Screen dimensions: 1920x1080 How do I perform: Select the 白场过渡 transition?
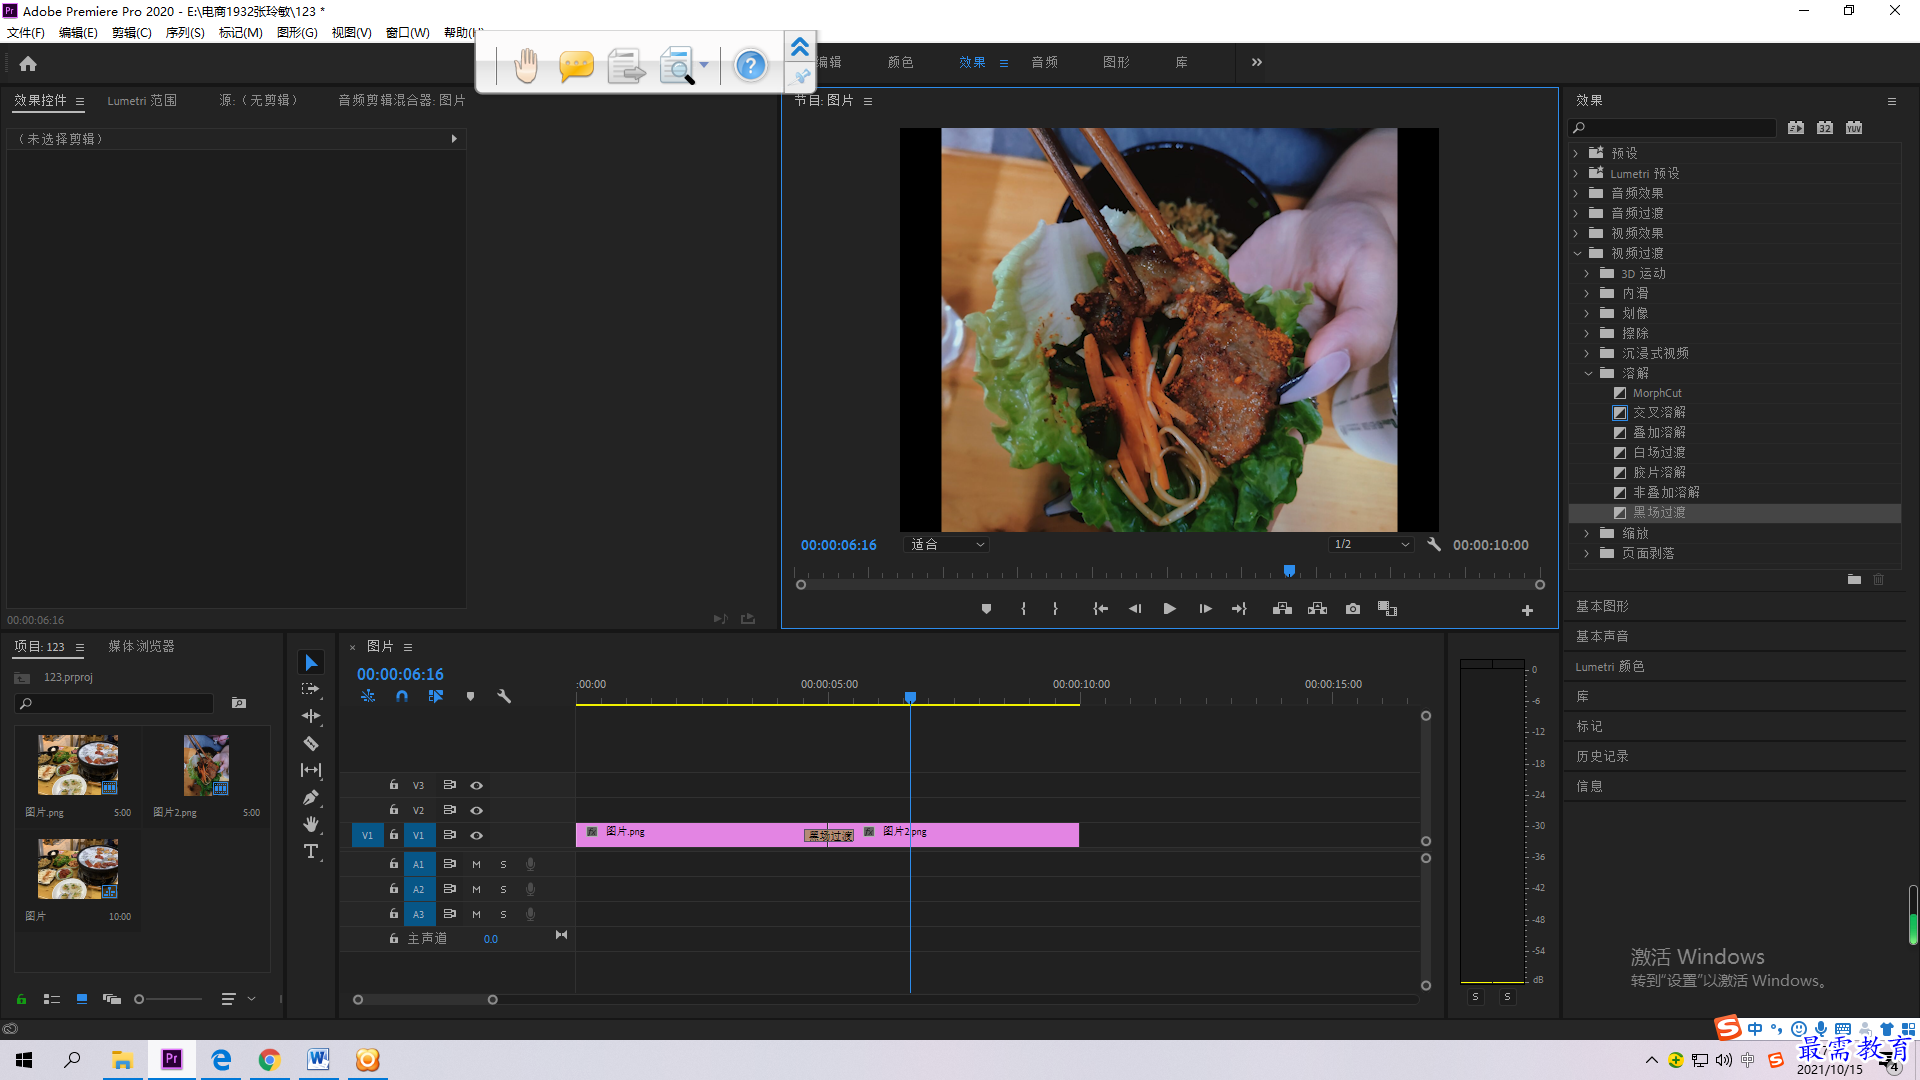[x=1659, y=452]
